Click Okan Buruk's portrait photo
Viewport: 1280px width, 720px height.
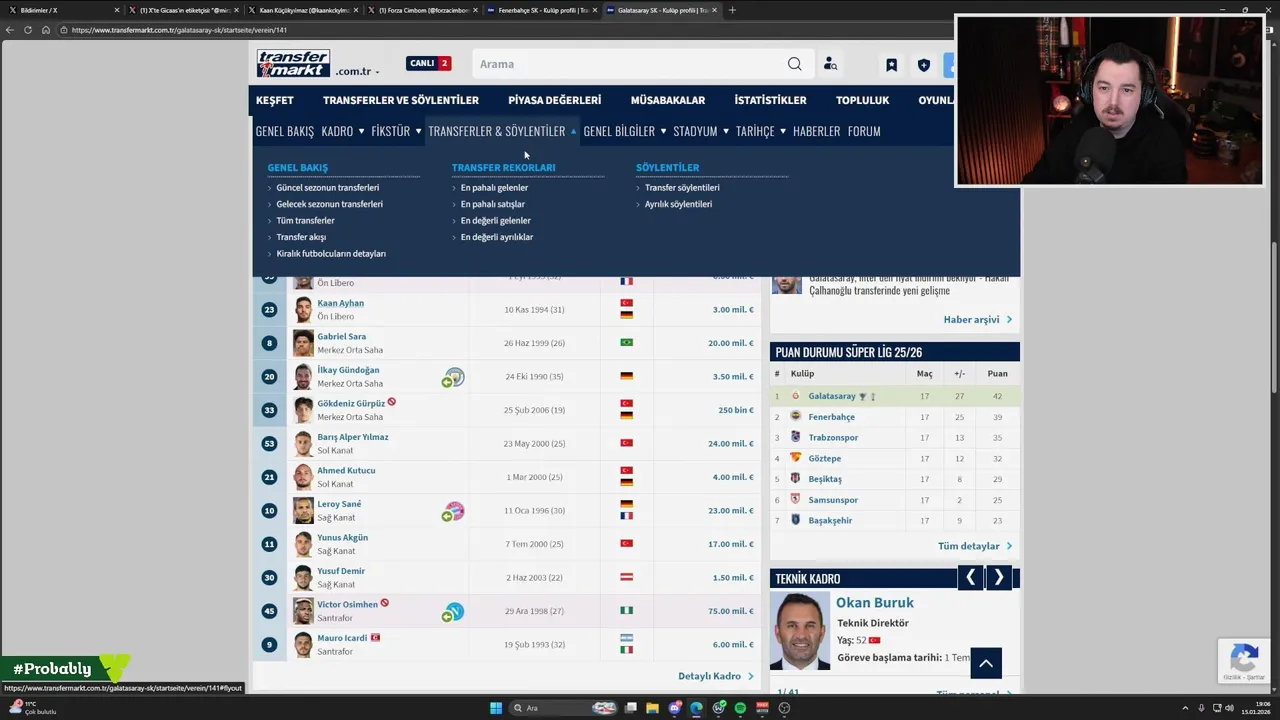[800, 631]
